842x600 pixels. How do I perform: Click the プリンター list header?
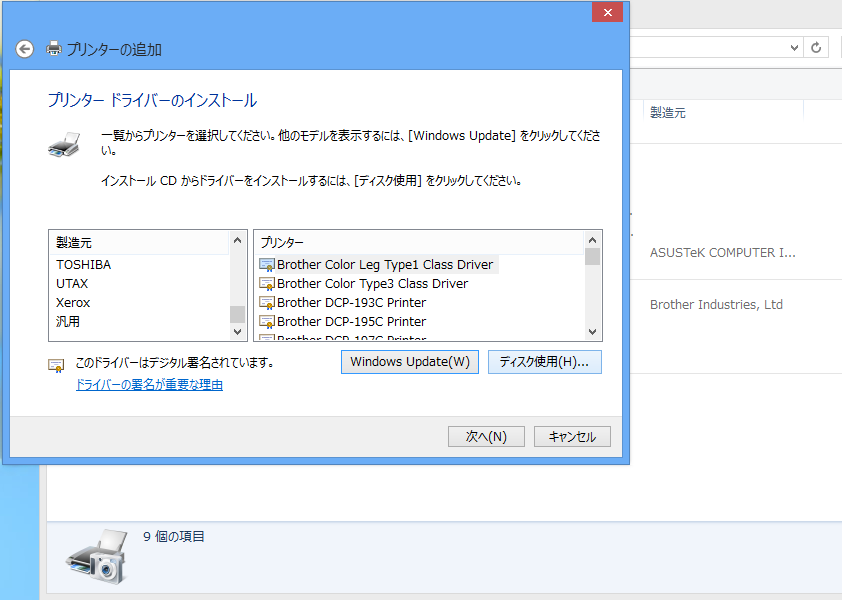[419, 243]
